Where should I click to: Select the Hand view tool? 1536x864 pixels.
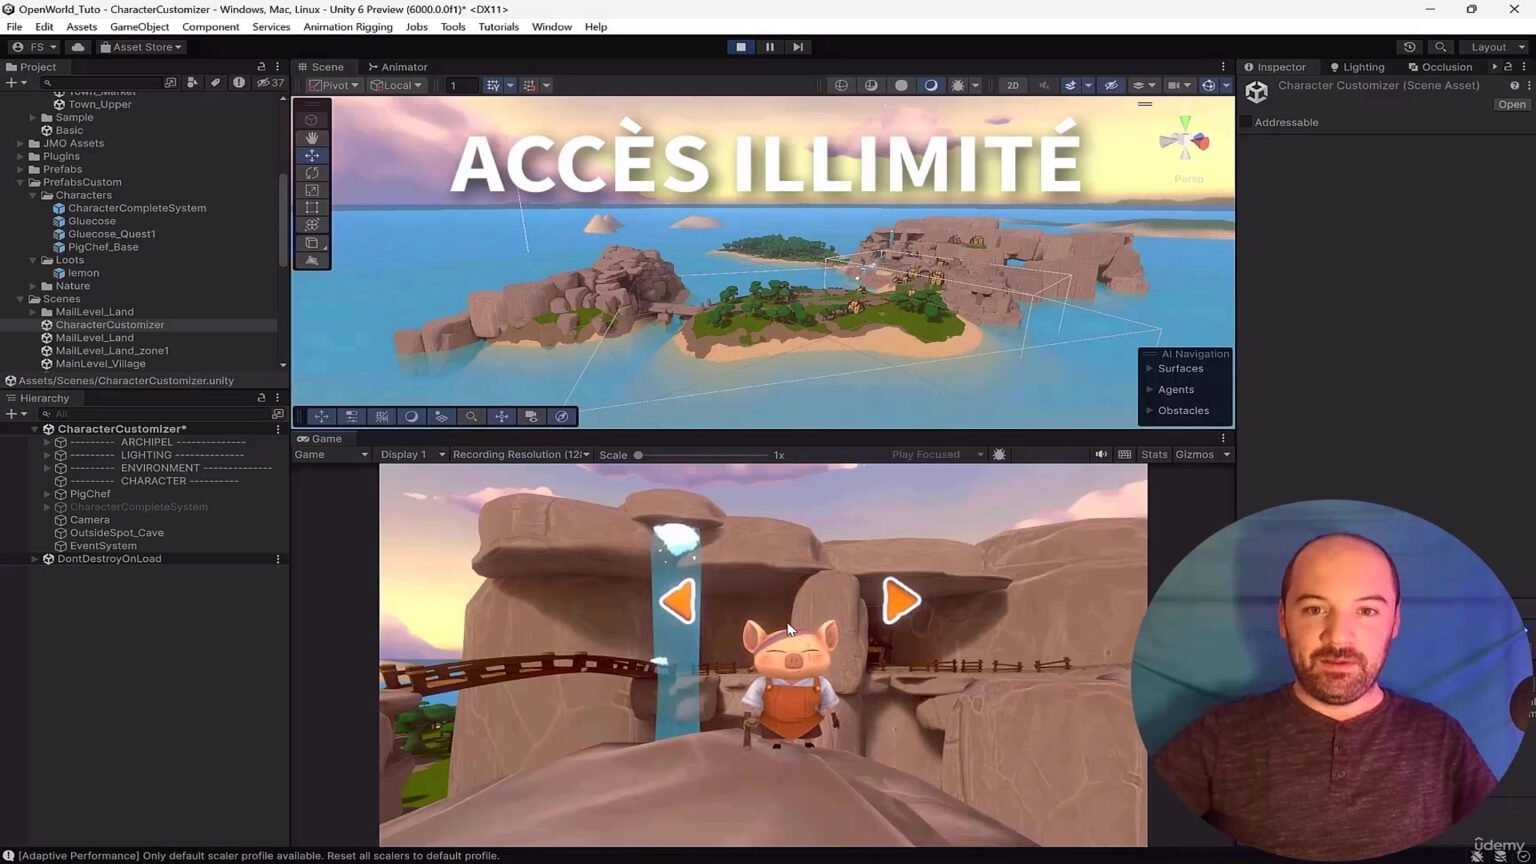(x=311, y=138)
